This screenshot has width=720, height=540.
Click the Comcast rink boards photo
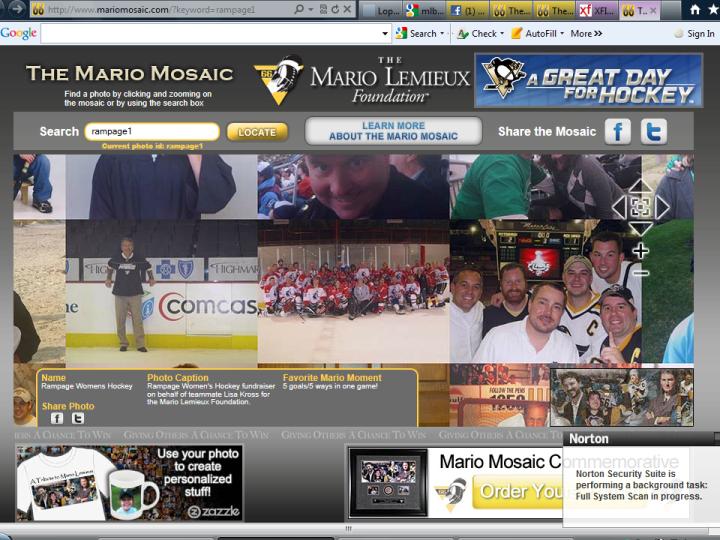[x=162, y=291]
